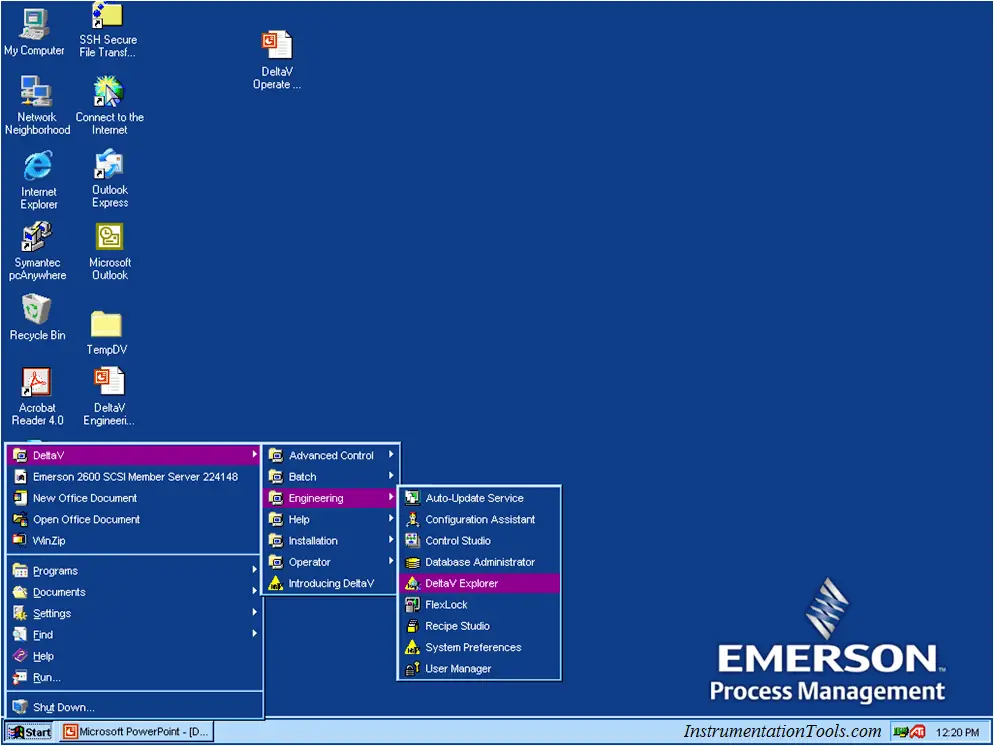Select the Database Administrator label
Image resolution: width=994 pixels, height=746 pixels.
click(x=480, y=562)
